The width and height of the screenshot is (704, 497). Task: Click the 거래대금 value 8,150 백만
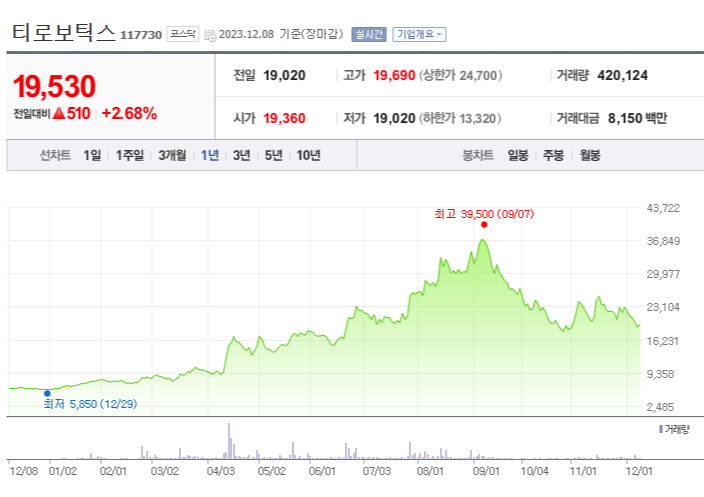tap(638, 119)
